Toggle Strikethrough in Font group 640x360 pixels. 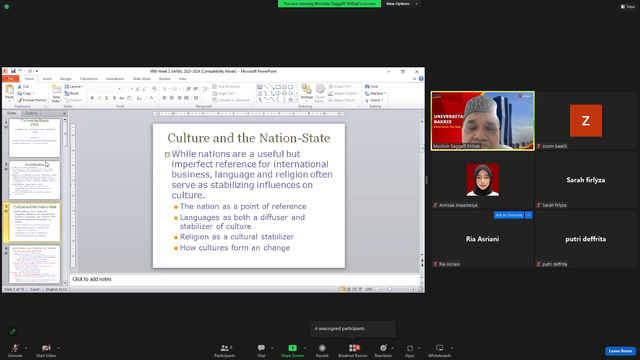(122, 98)
